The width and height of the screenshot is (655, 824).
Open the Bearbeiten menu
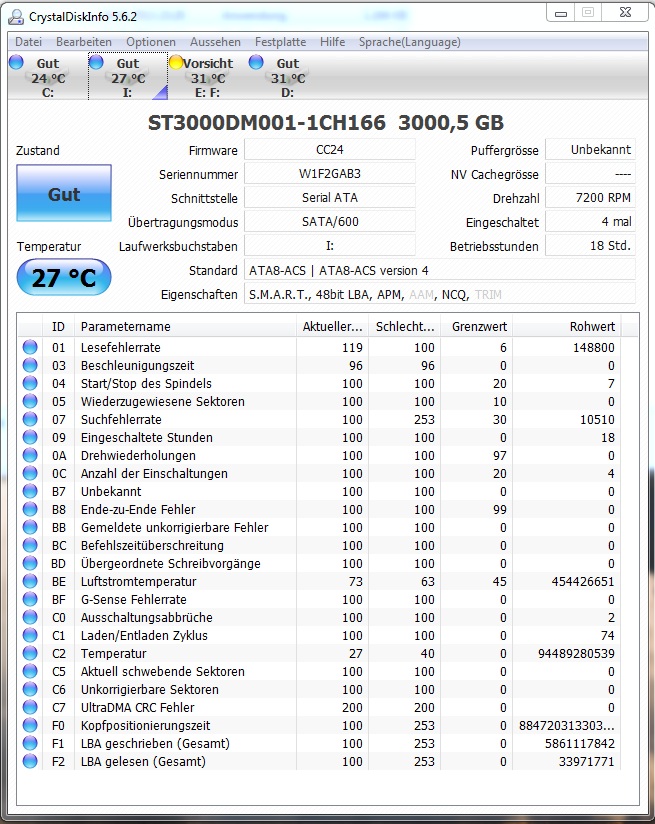[84, 42]
